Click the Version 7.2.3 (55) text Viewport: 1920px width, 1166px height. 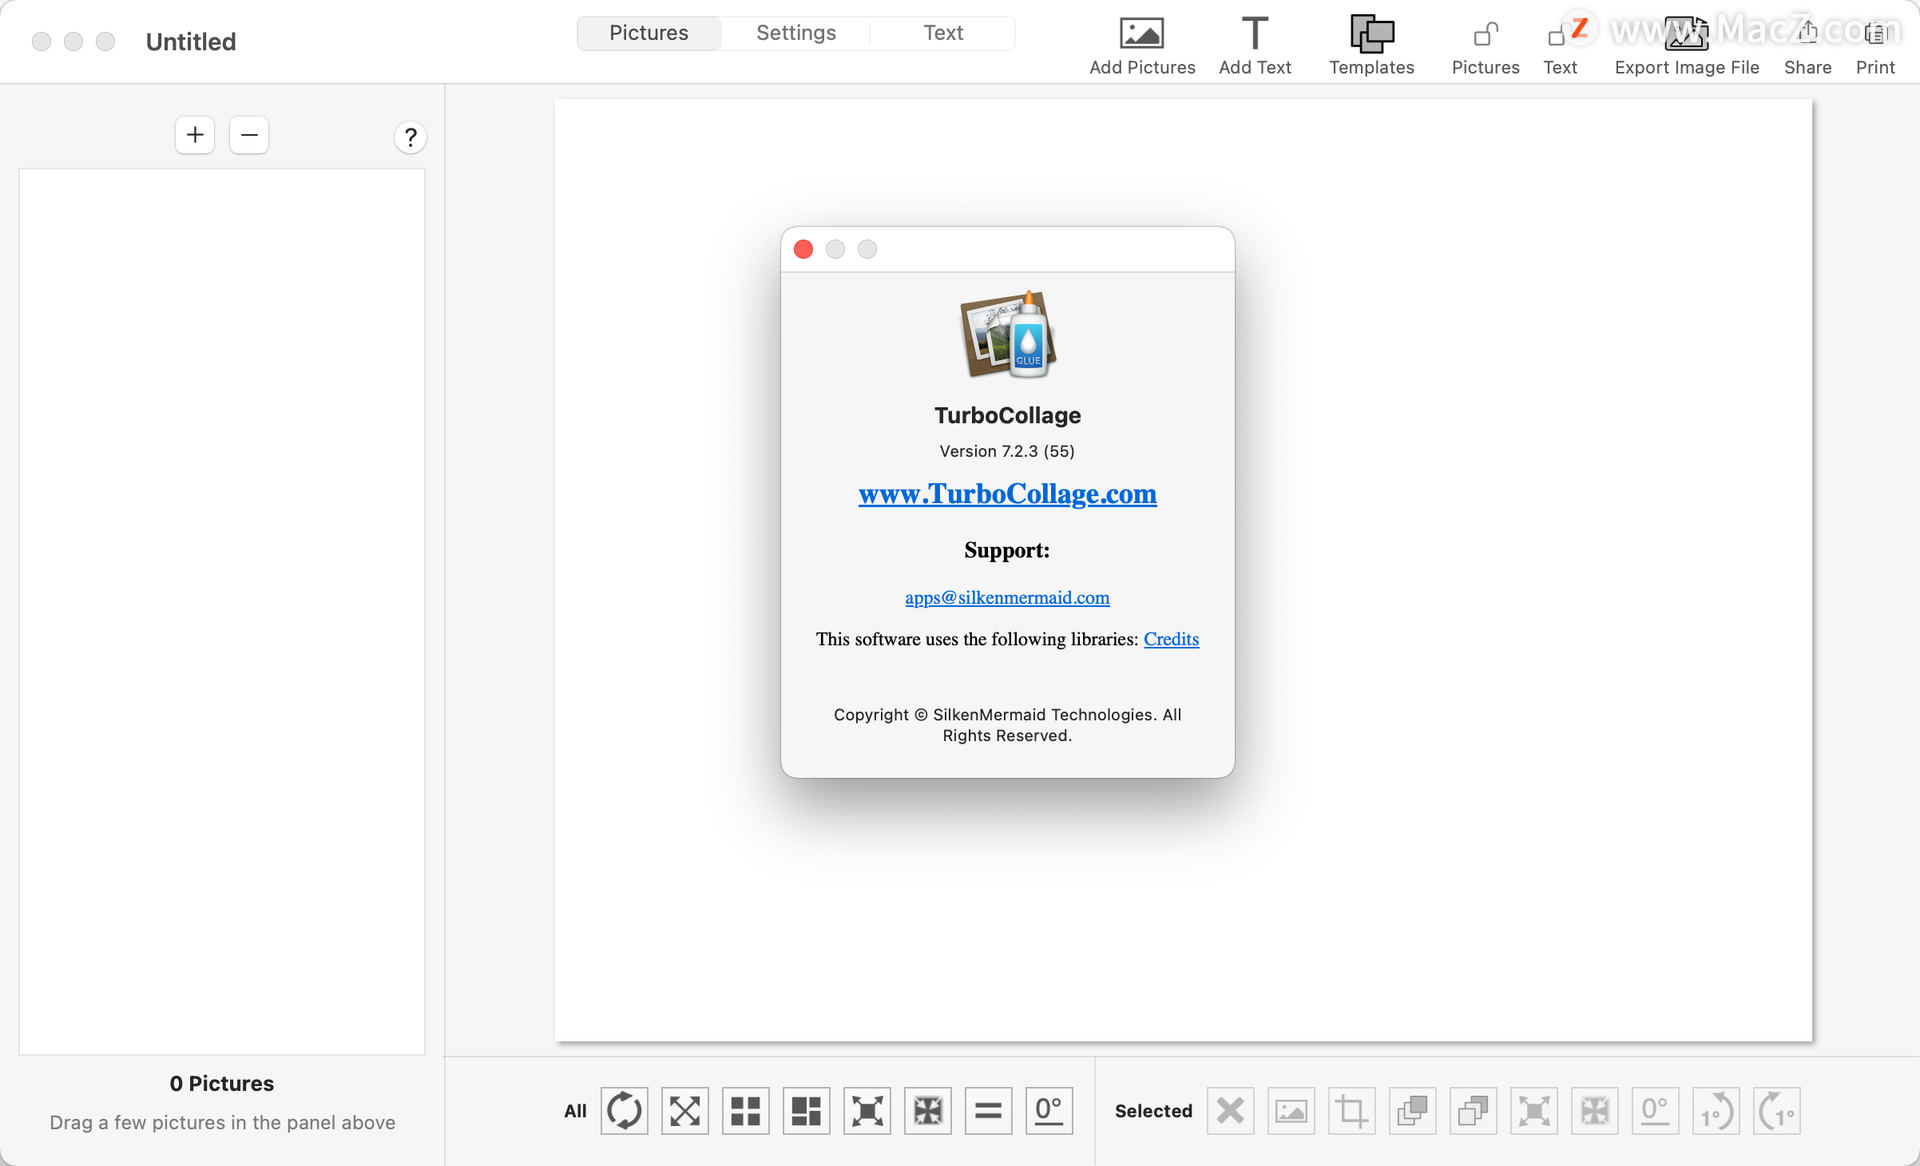pos(1007,451)
